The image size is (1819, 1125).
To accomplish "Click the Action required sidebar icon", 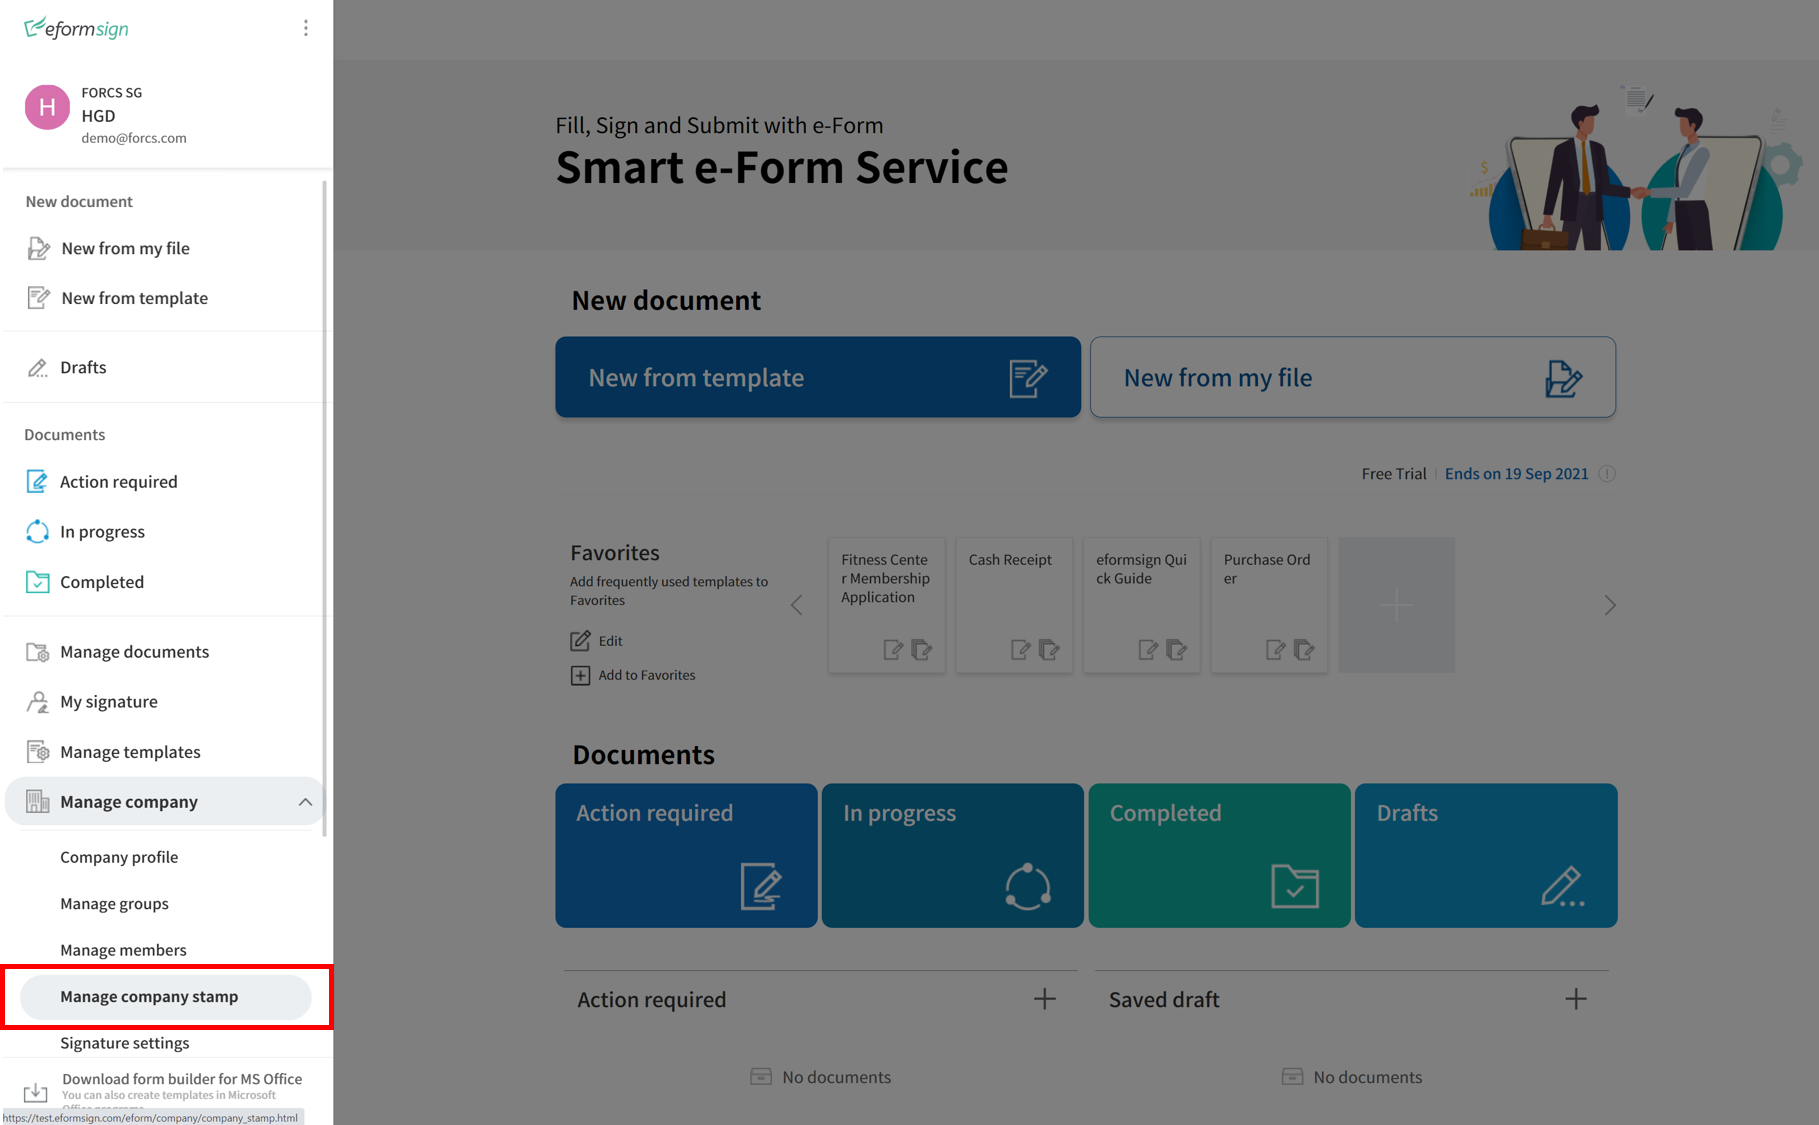I will pyautogui.click(x=37, y=482).
